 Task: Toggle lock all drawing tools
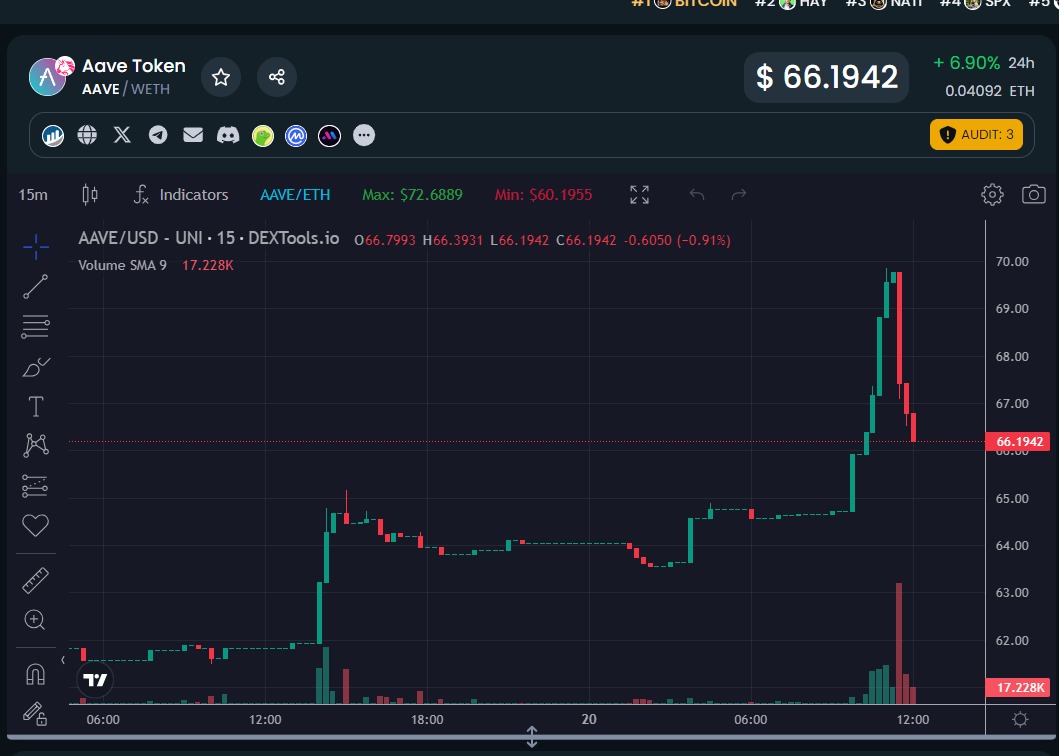(35, 713)
